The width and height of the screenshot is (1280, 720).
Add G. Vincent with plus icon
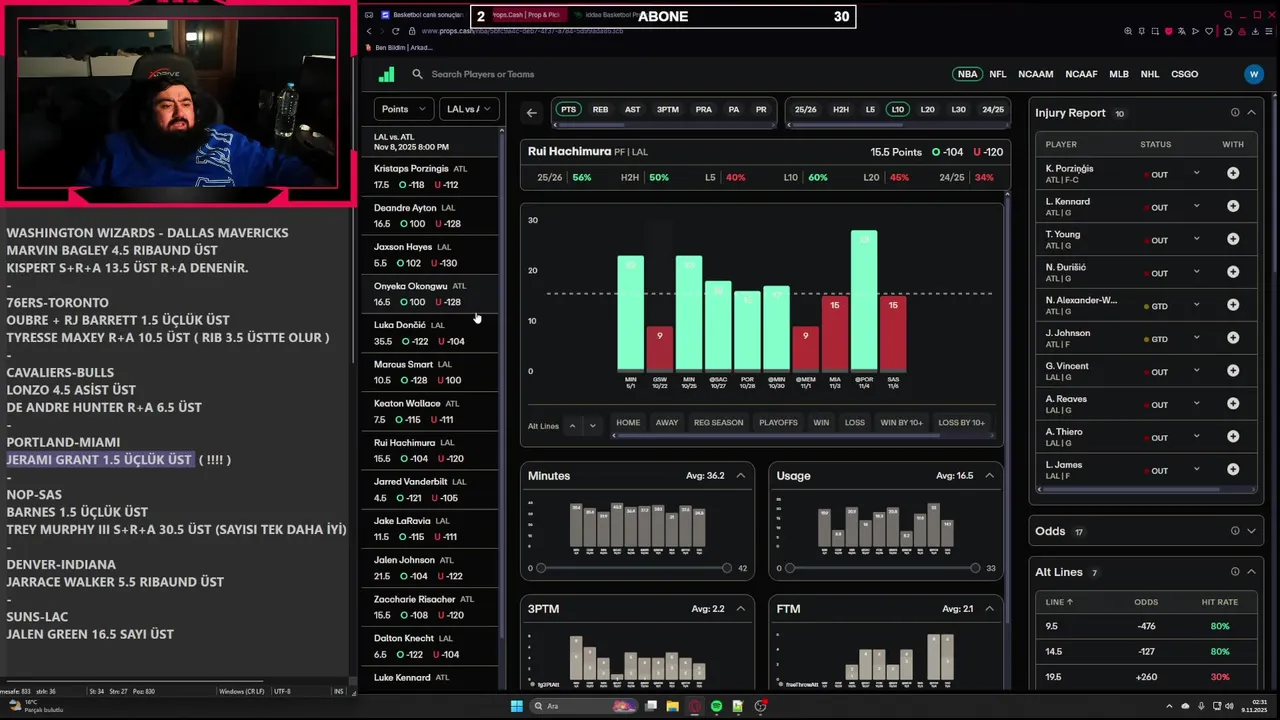(x=1233, y=372)
